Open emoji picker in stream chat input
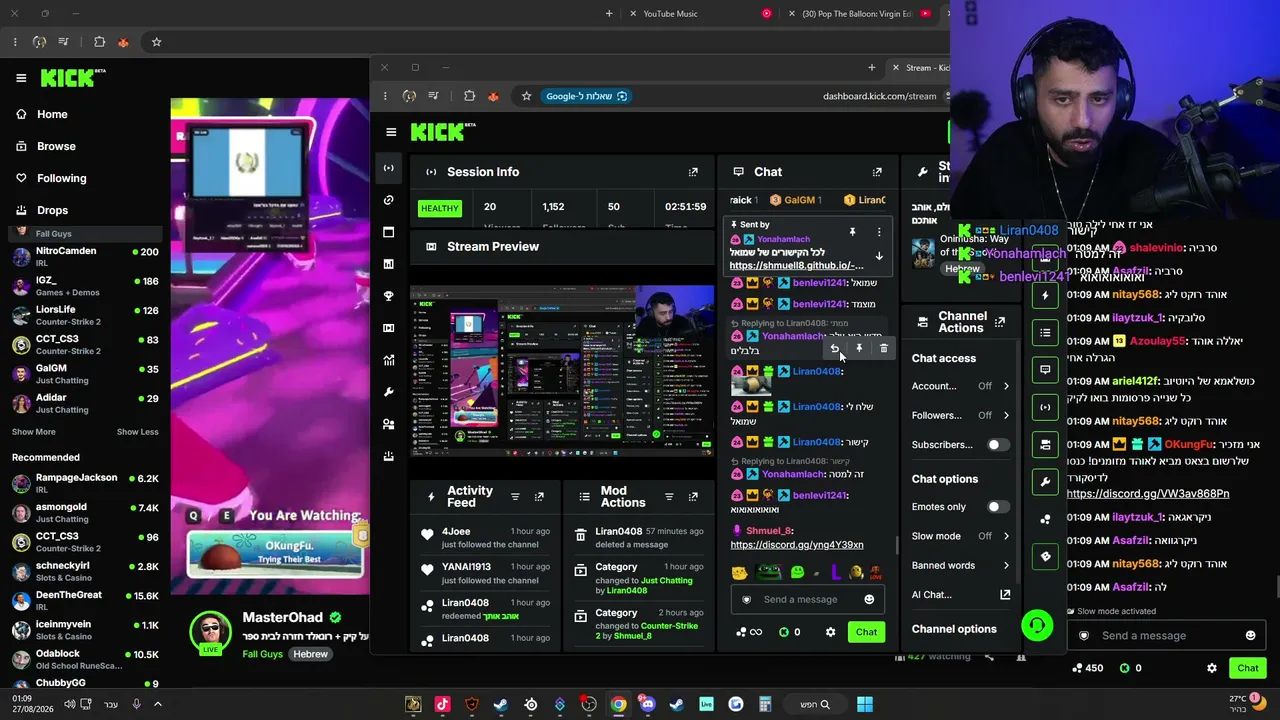 pyautogui.click(x=1250, y=636)
